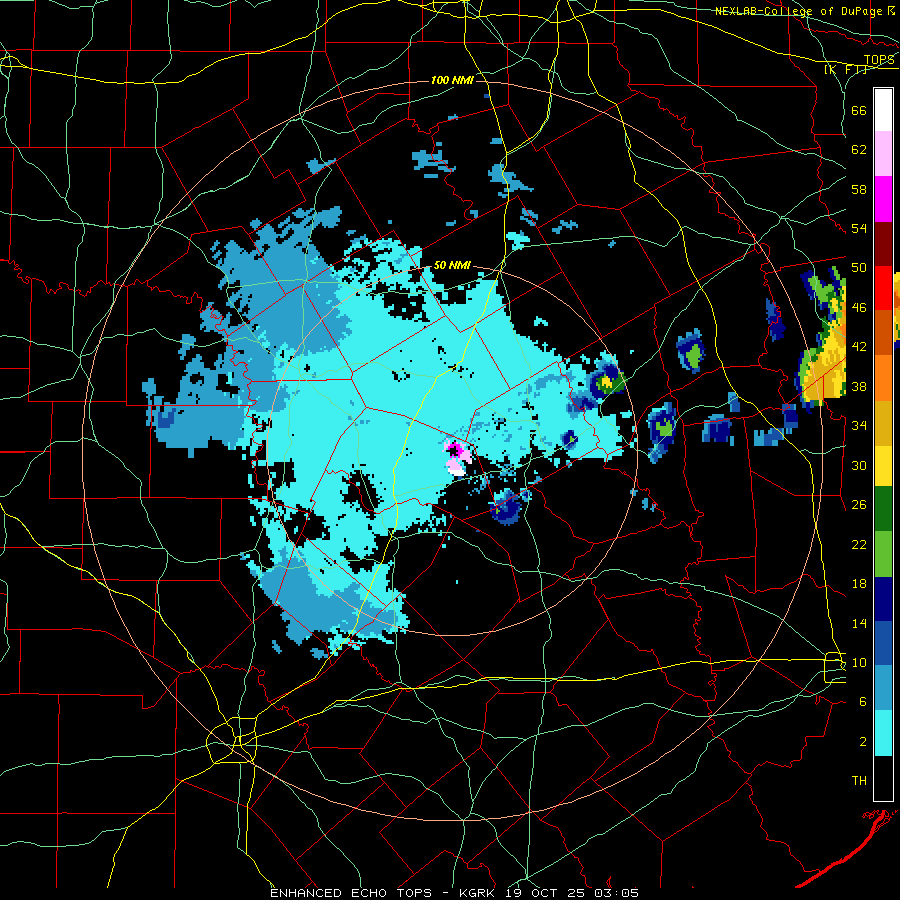This screenshot has height=900, width=900.
Task: Click legend value 34
Action: [859, 426]
